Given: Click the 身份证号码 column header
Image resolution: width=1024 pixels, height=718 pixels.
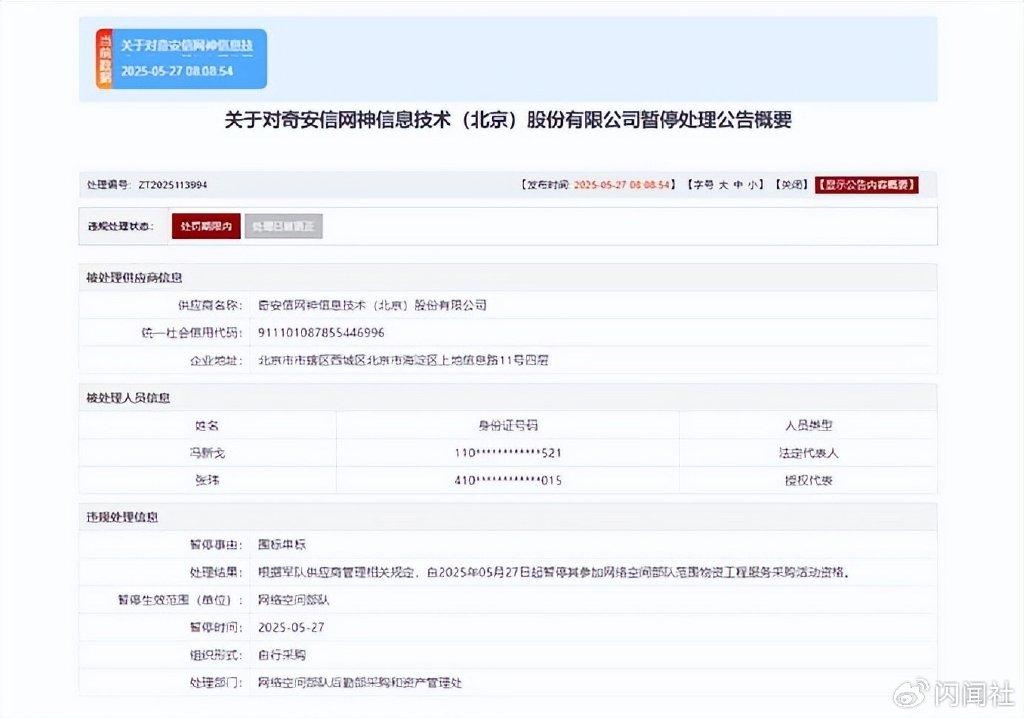Looking at the screenshot, I should click(508, 425).
